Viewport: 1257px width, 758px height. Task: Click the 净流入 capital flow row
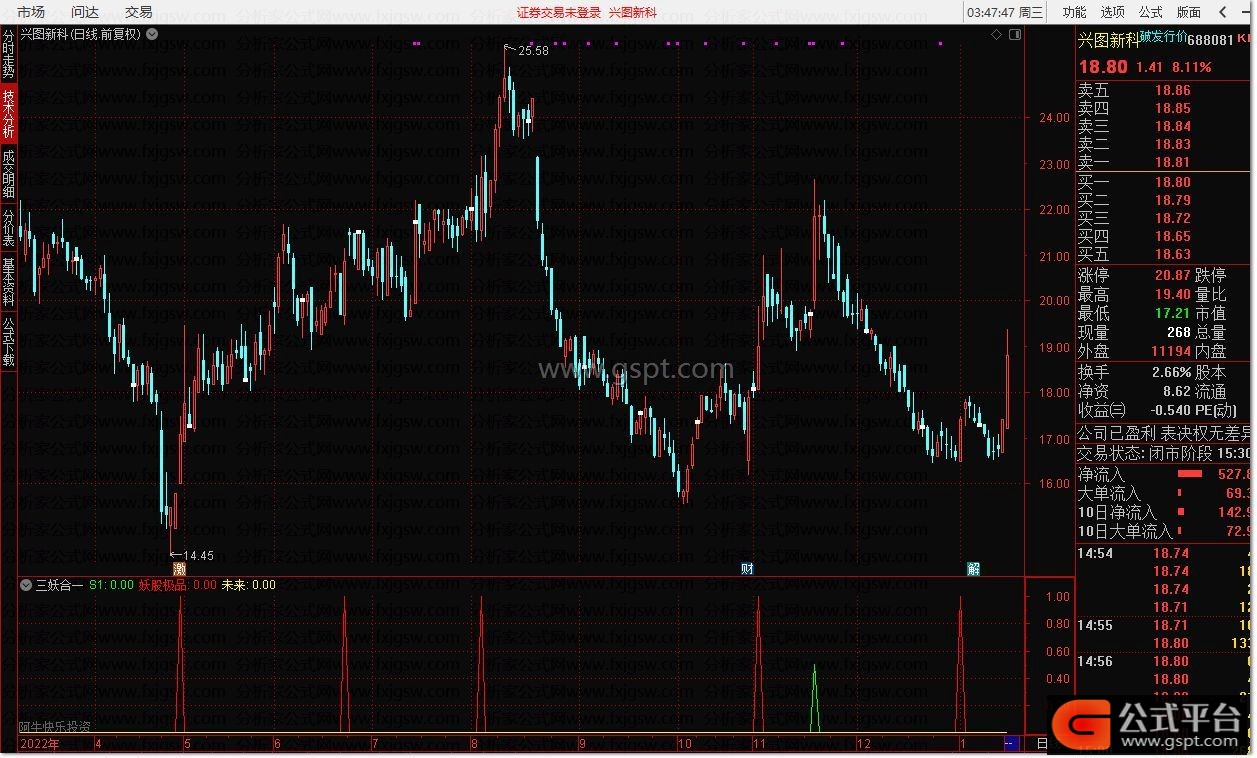click(1165, 474)
